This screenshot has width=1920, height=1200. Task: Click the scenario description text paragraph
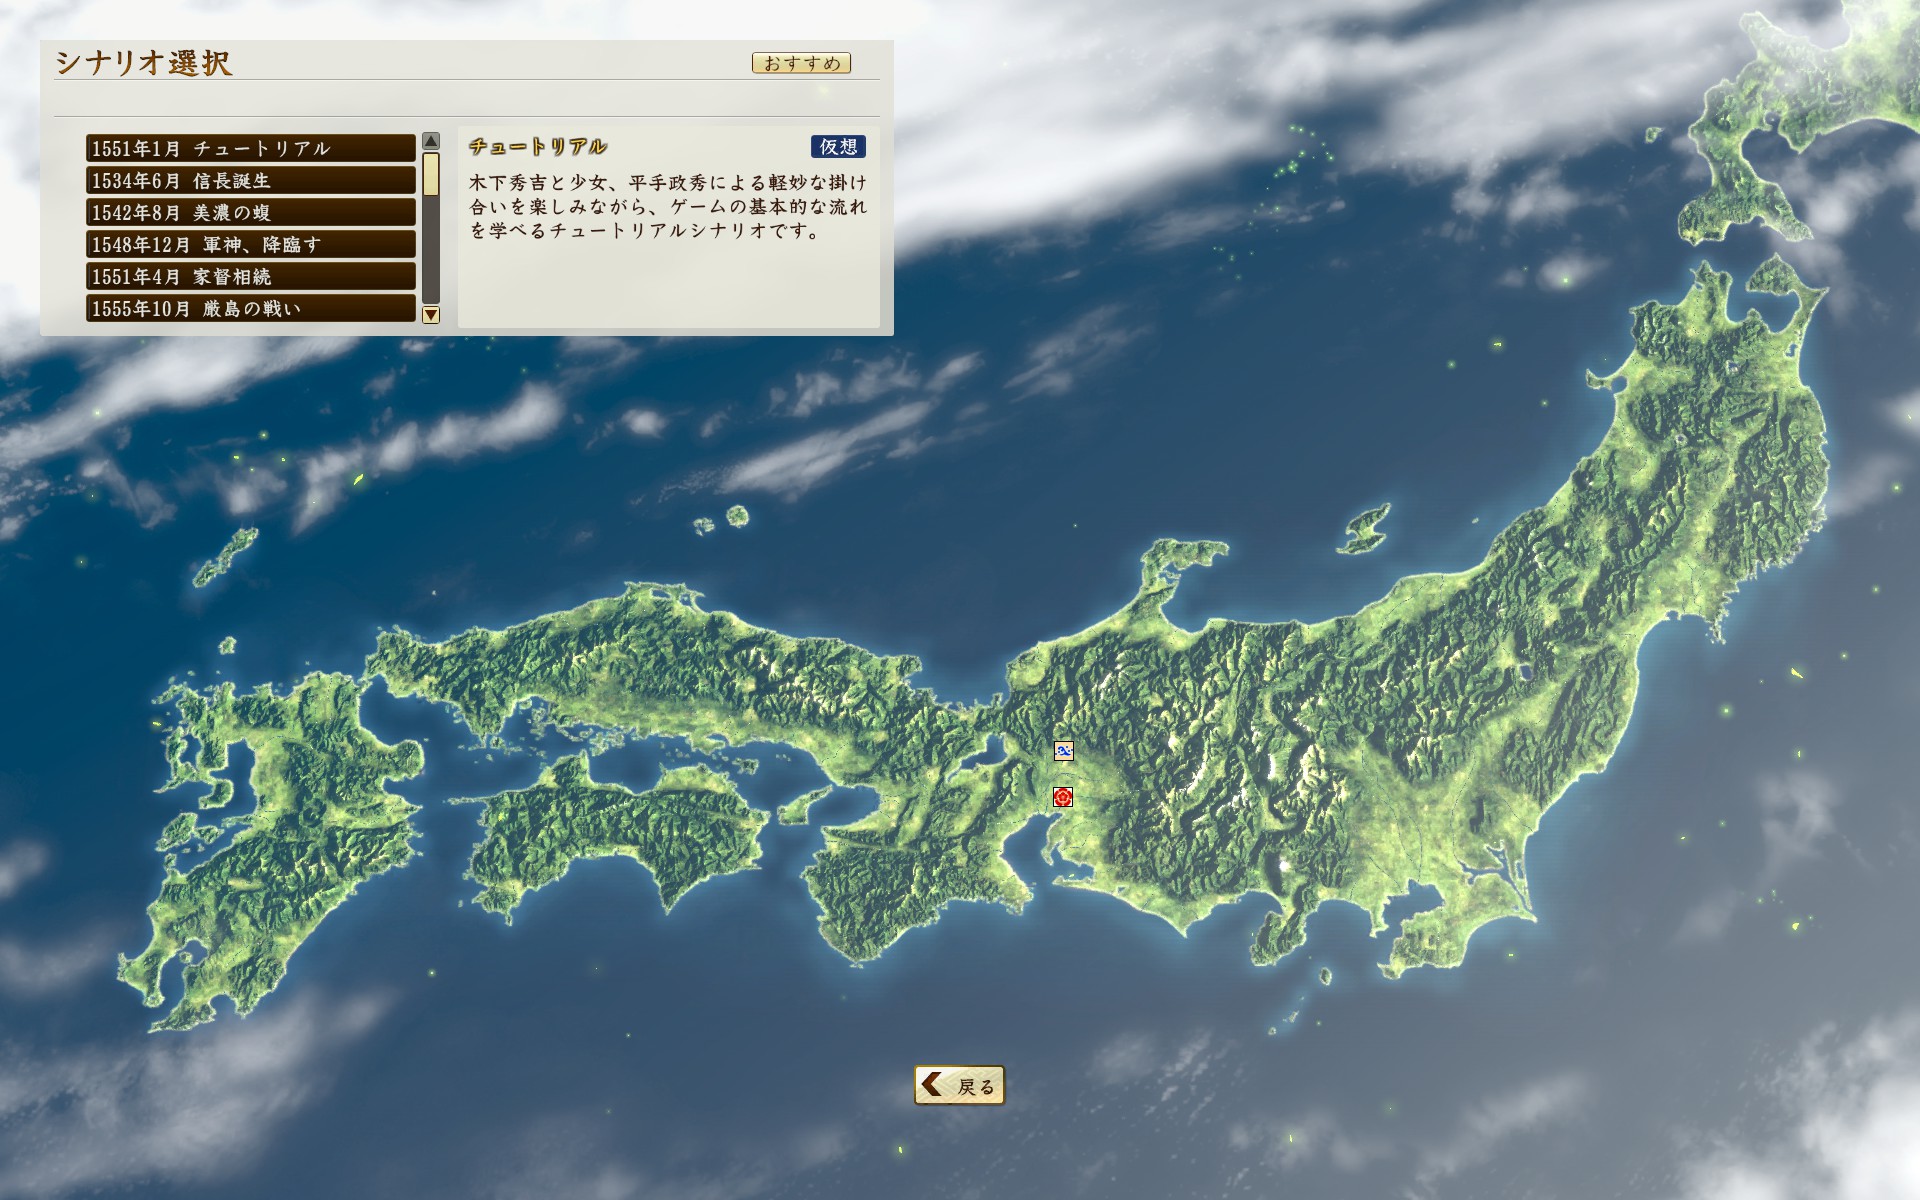pos(667,207)
